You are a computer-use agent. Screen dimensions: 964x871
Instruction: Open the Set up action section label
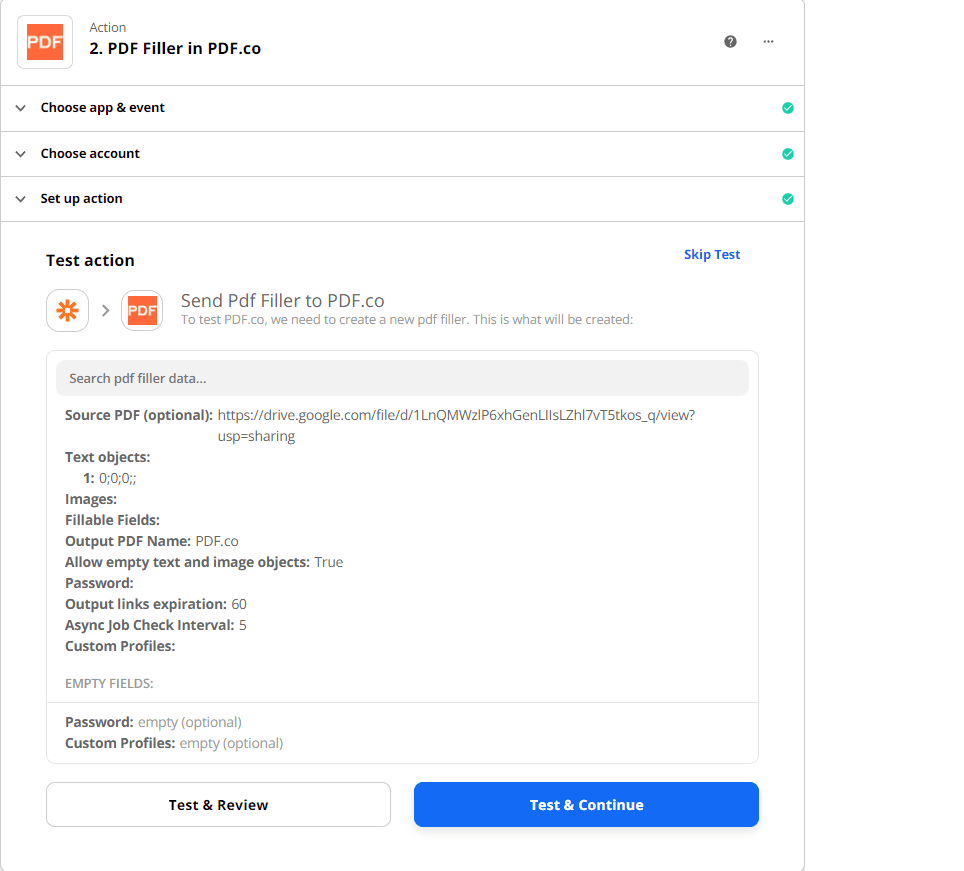coord(81,199)
